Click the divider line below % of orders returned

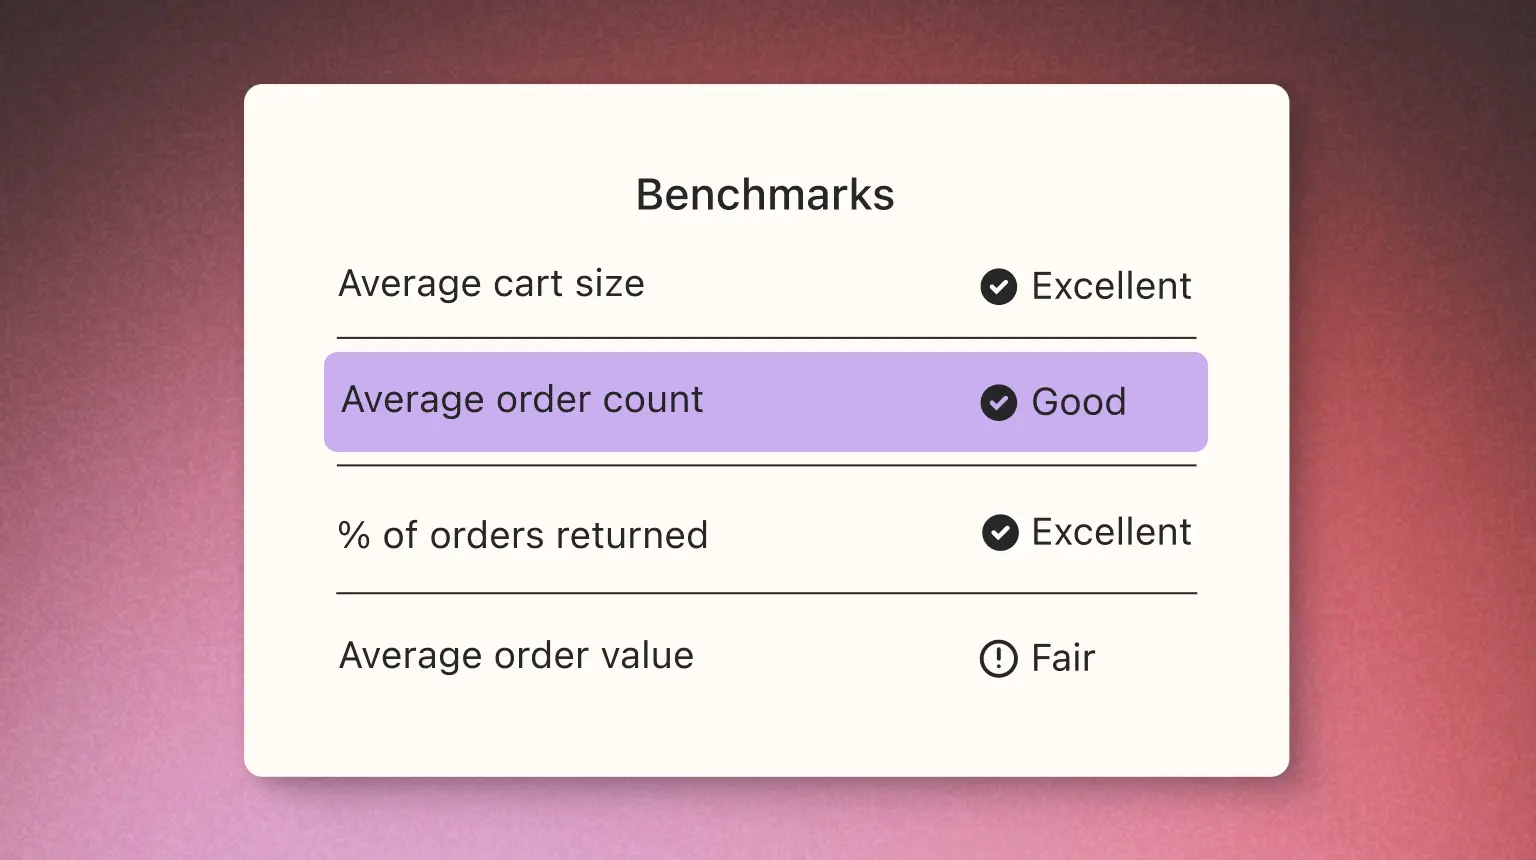(x=766, y=593)
